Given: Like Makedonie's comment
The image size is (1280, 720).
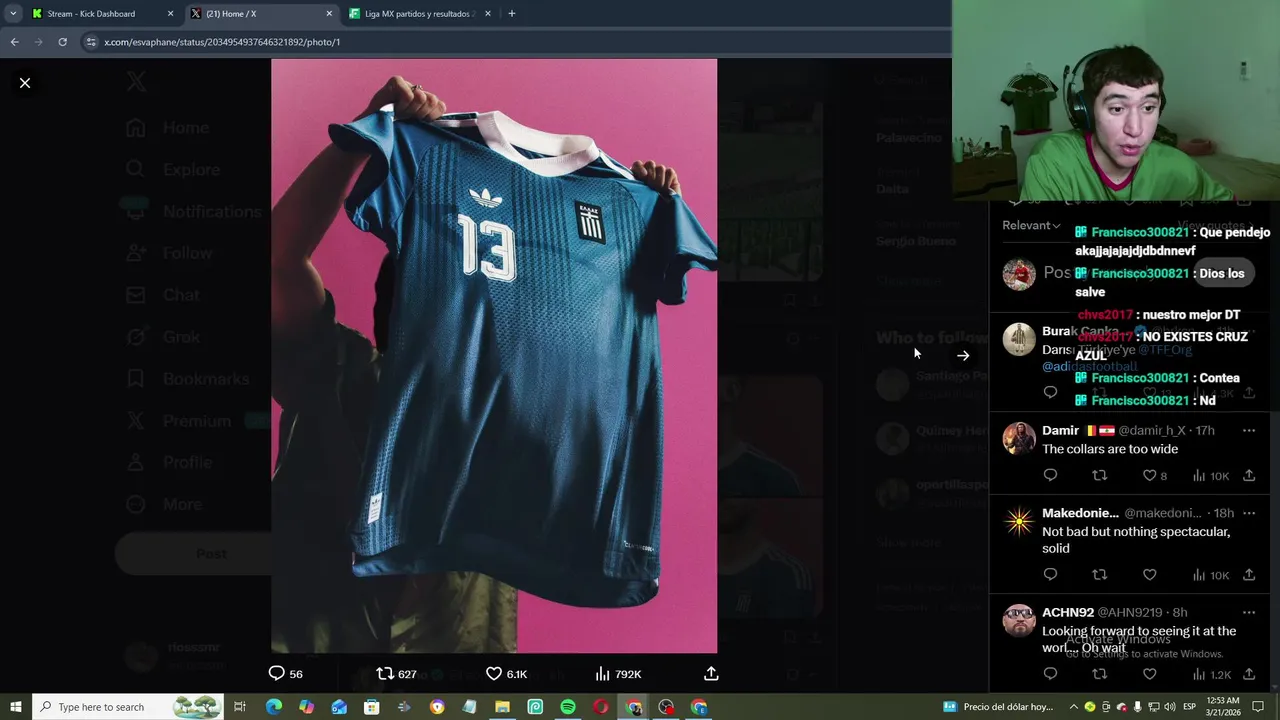Looking at the screenshot, I should pos(1149,575).
